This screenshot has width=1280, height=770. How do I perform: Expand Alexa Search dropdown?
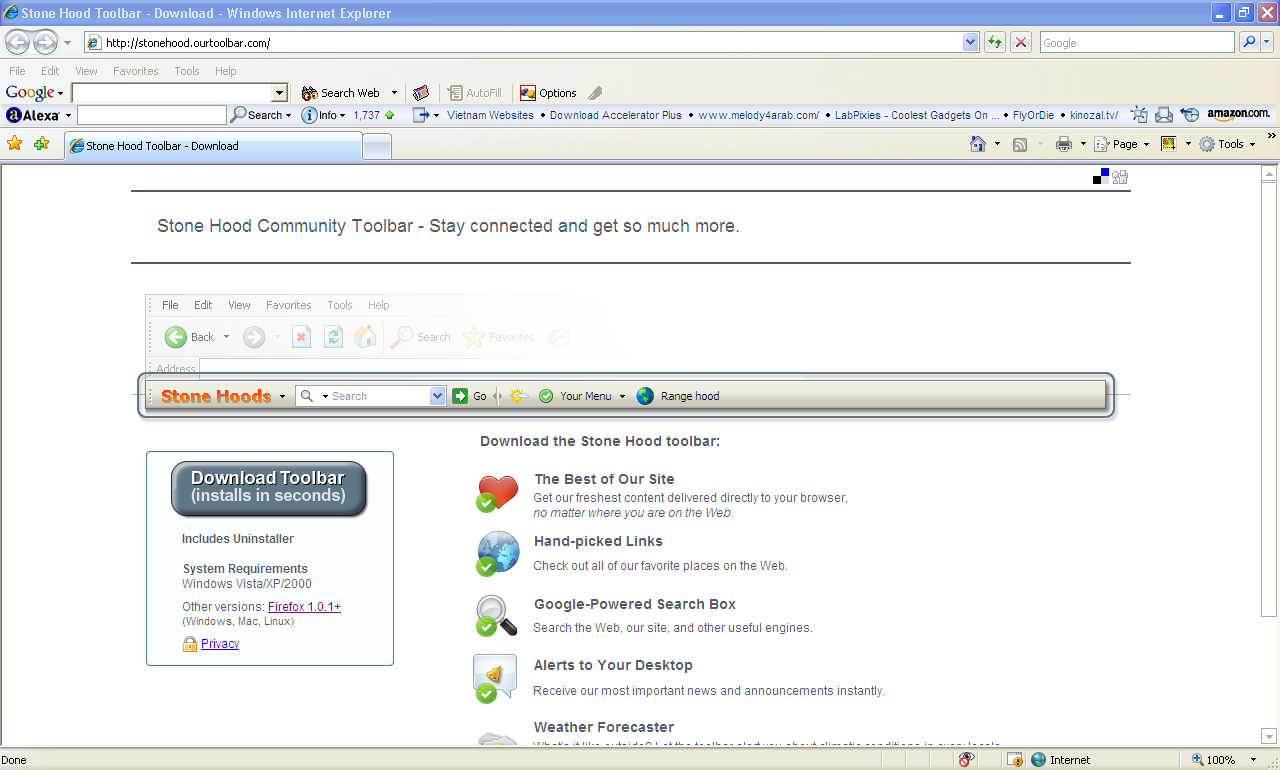point(288,115)
